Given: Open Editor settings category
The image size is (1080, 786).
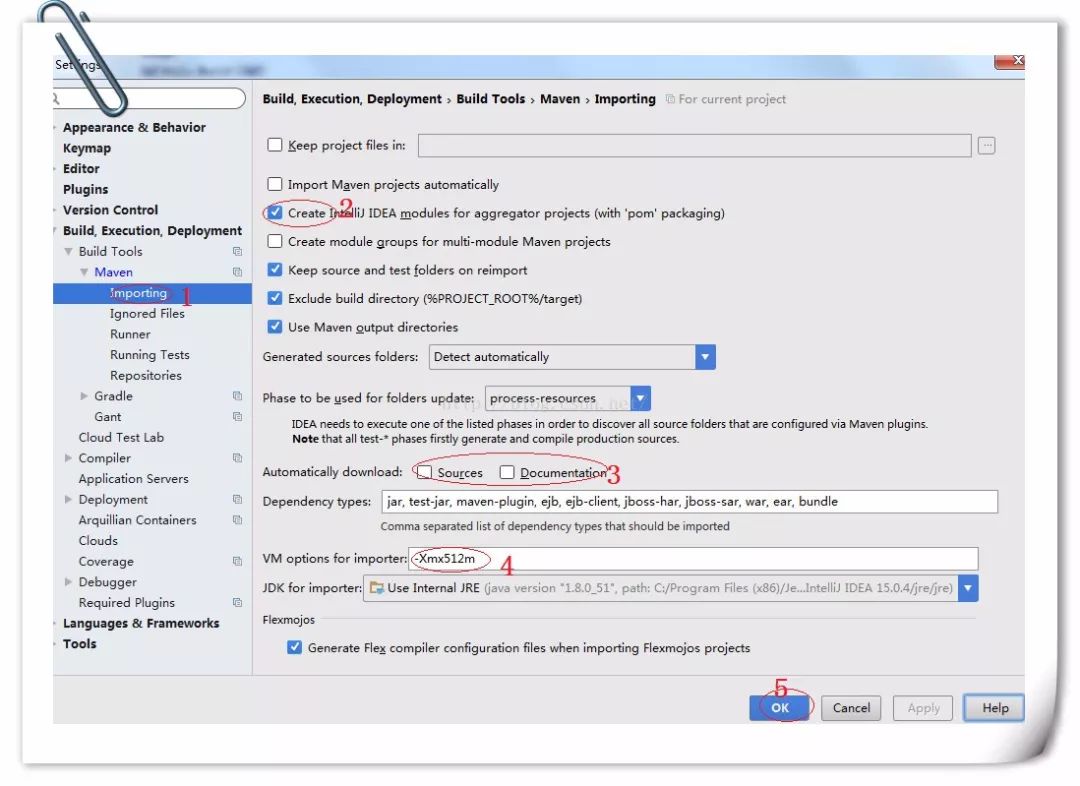Looking at the screenshot, I should point(81,169).
